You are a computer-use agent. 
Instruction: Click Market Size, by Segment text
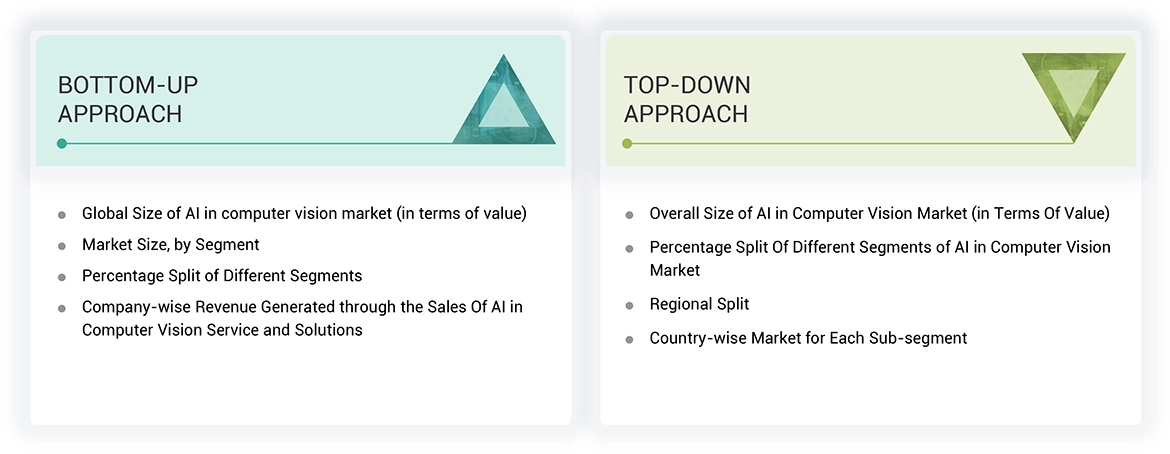(x=170, y=244)
